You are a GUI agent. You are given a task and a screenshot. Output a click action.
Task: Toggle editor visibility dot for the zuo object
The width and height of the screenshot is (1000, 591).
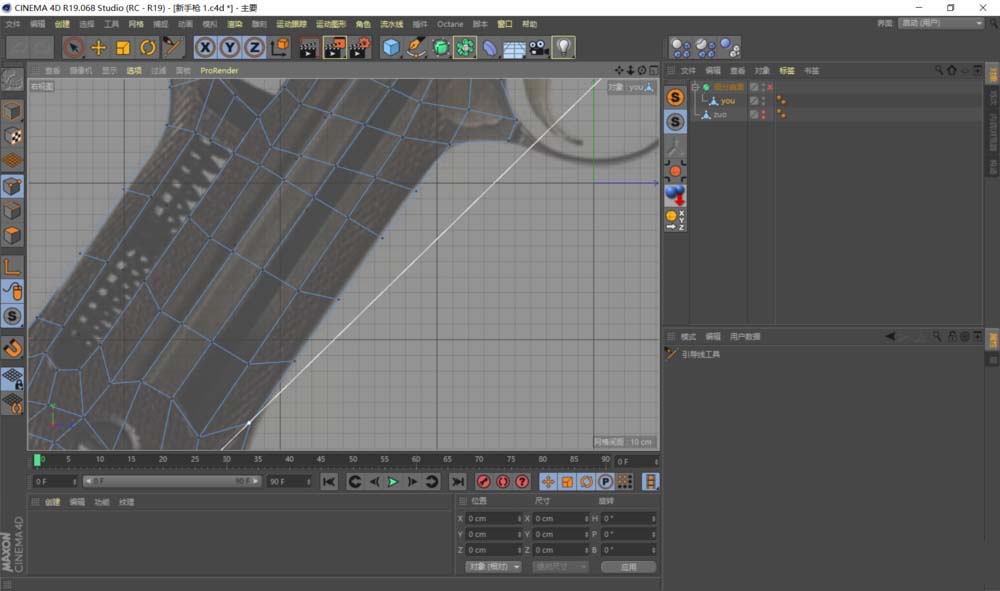pos(763,112)
